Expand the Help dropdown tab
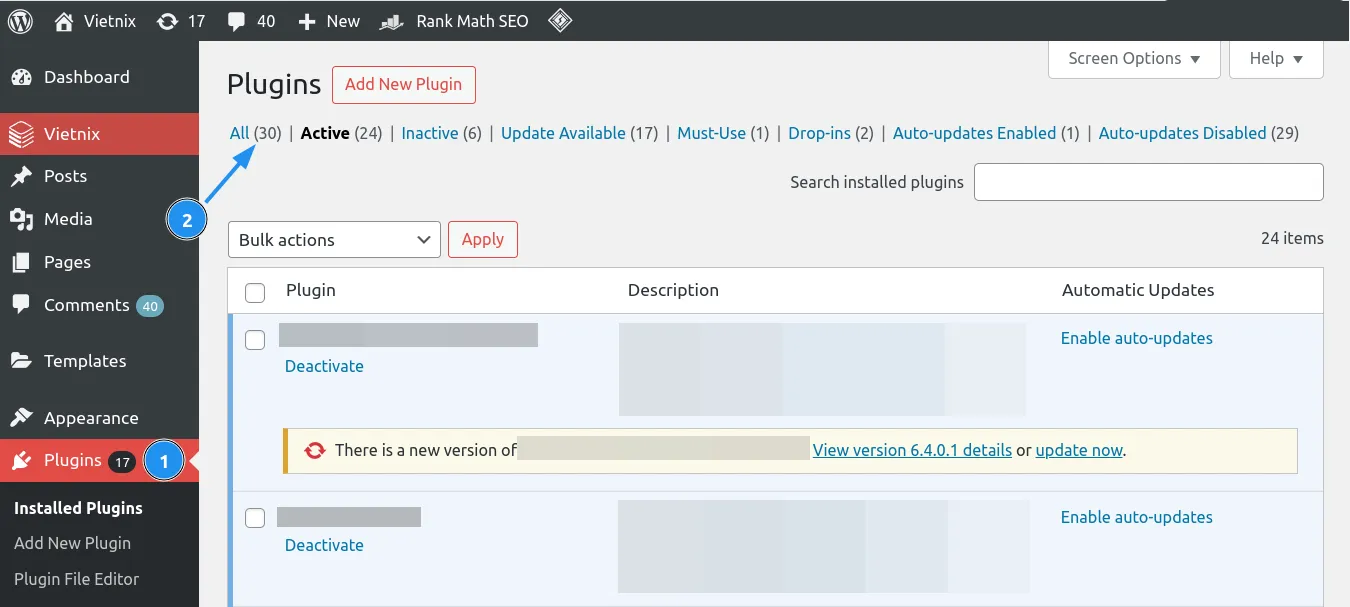 1276,59
